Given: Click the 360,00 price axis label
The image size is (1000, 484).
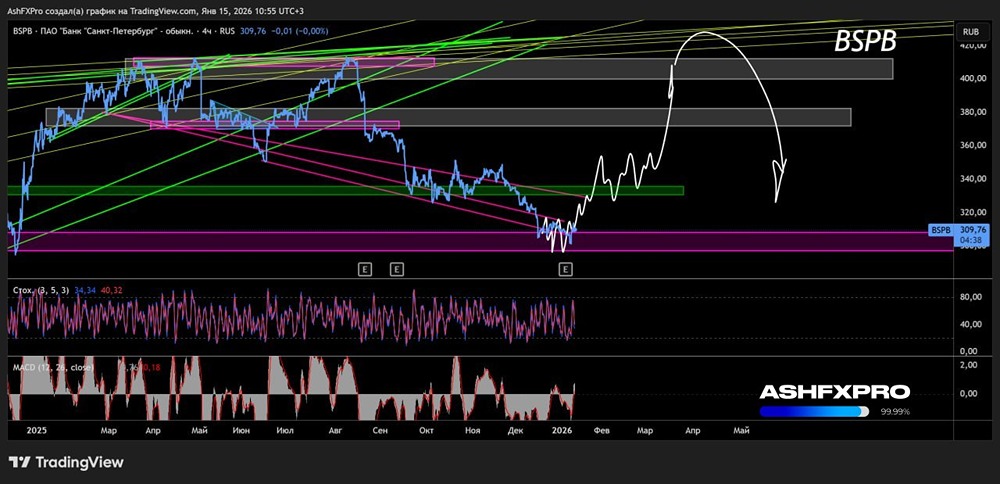Looking at the screenshot, I should (974, 145).
